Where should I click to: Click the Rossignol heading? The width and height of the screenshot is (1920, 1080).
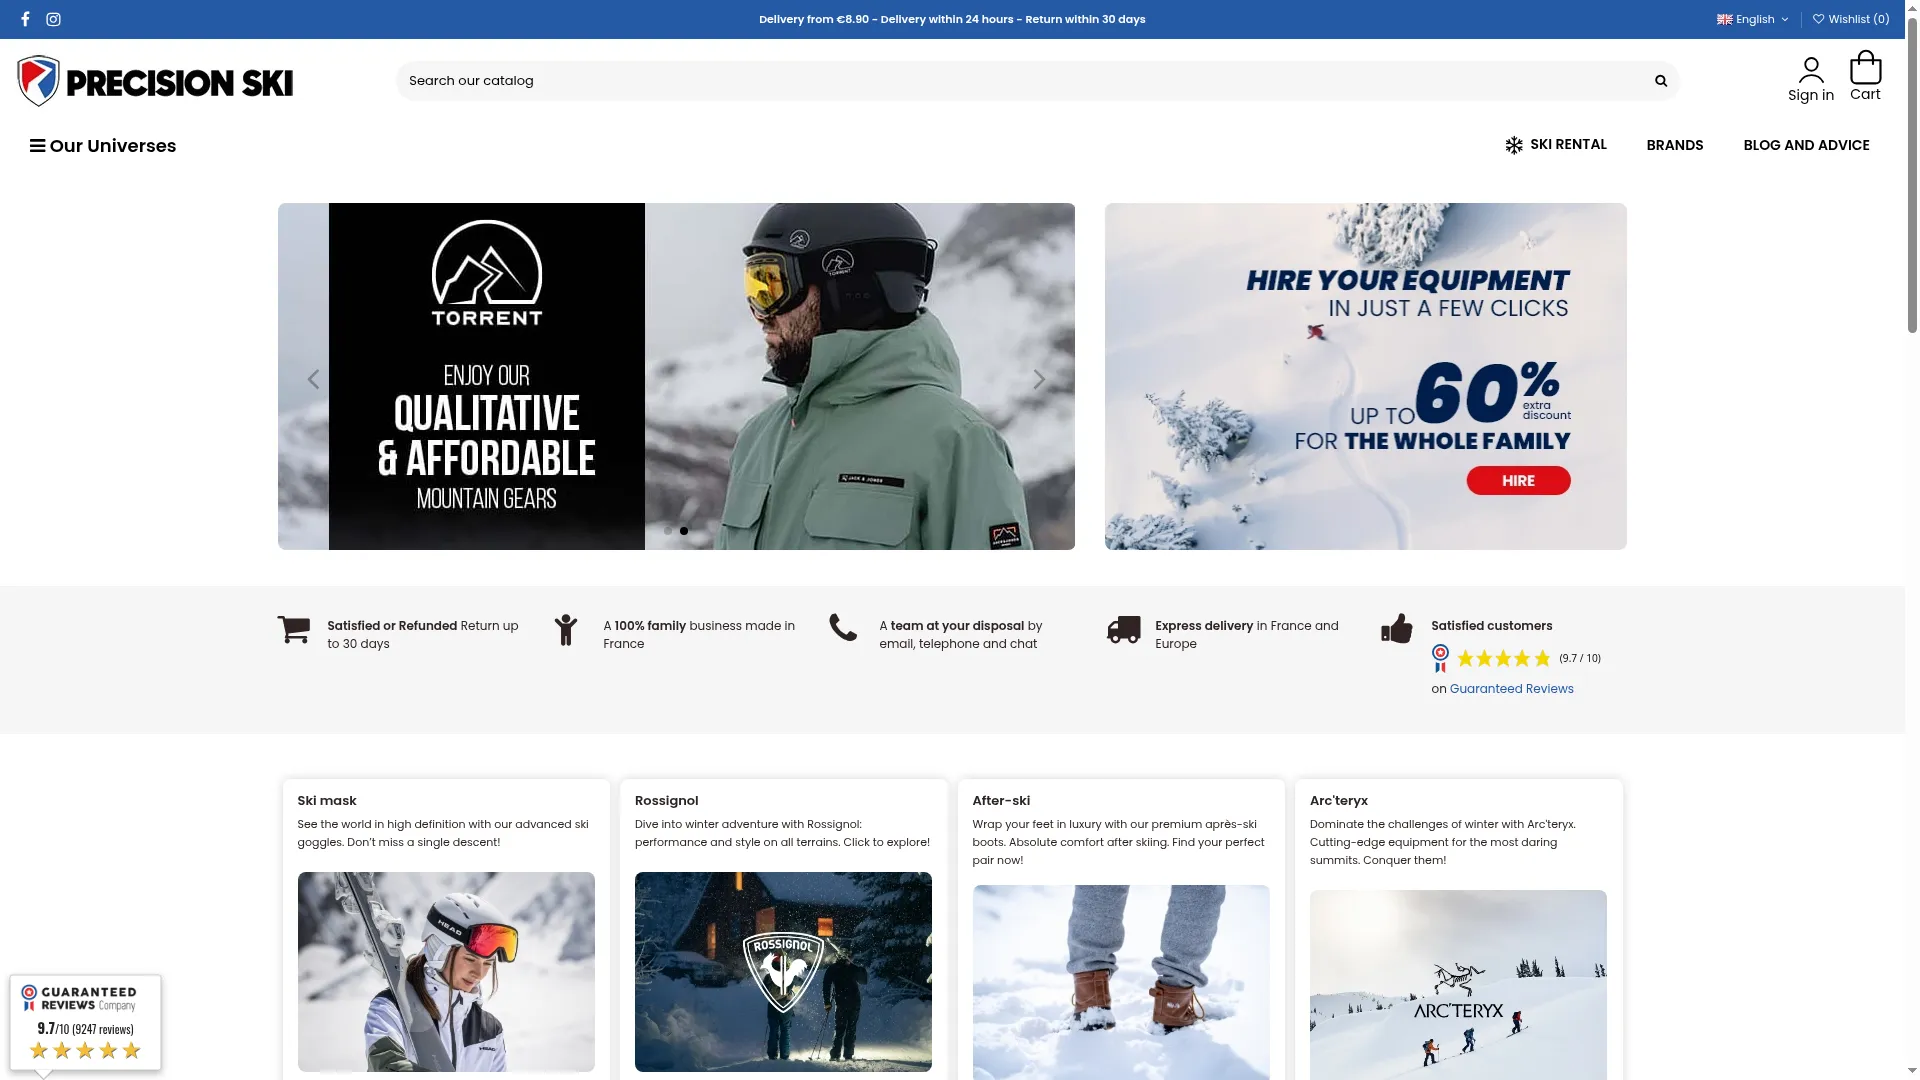click(x=666, y=801)
